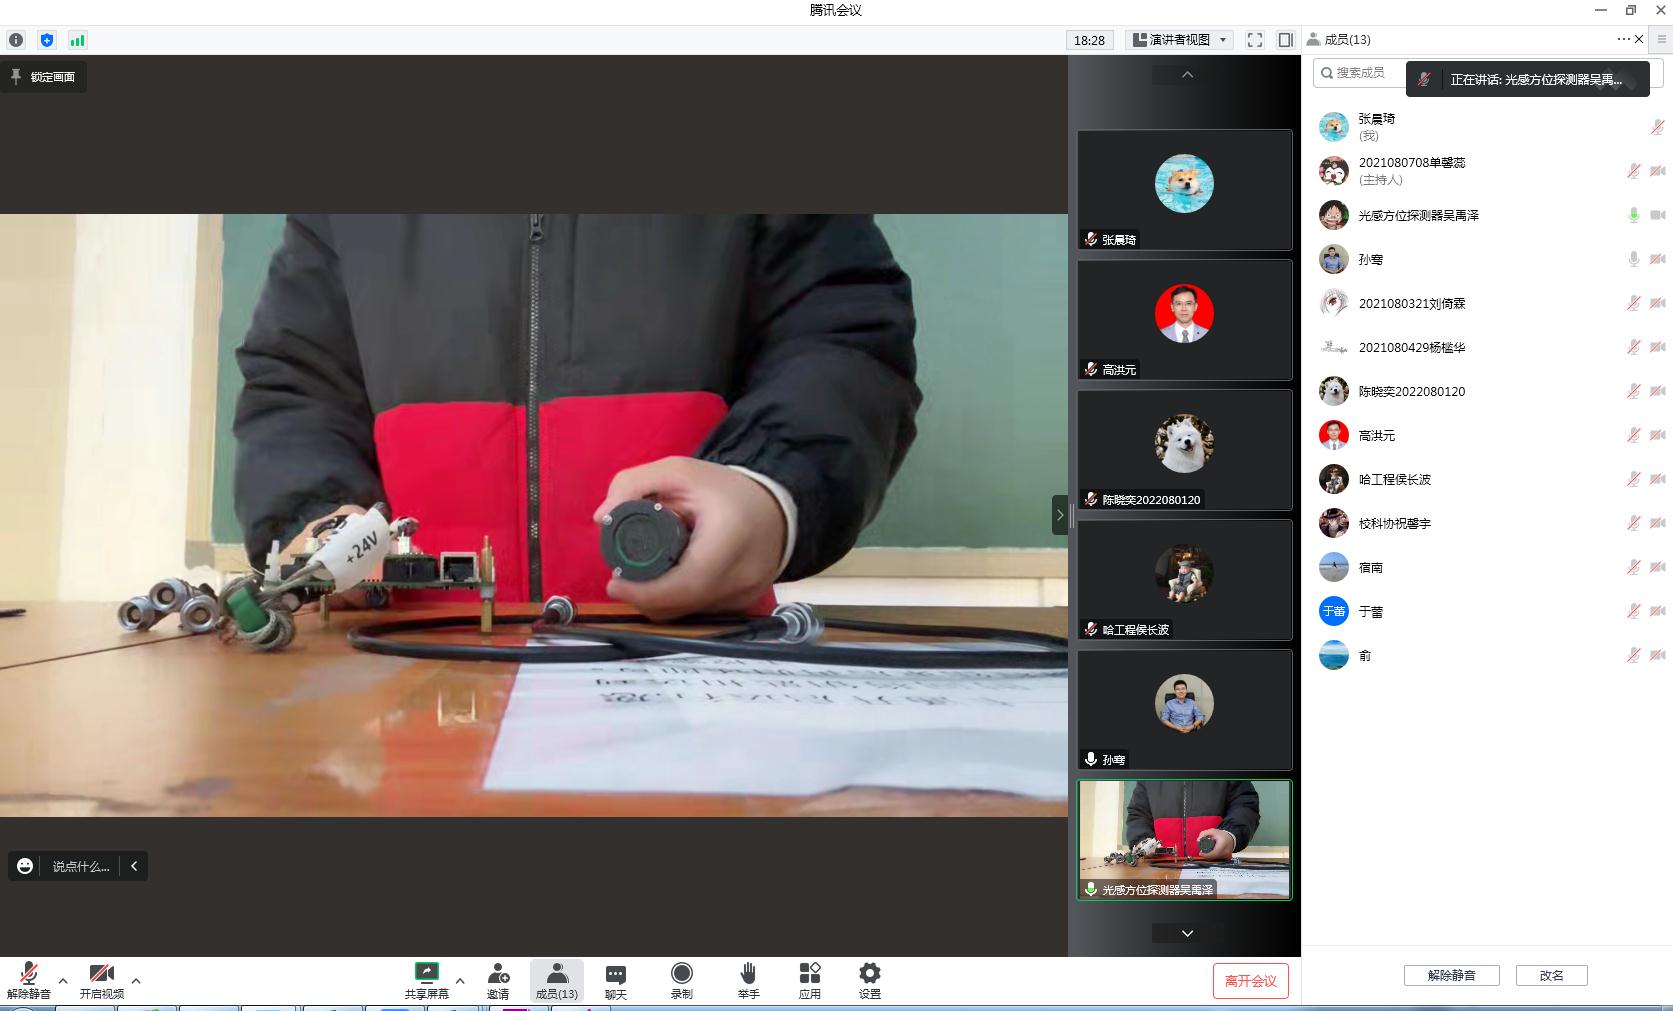
Task: Expand audio options arrow beside unmute
Action: tap(63, 981)
